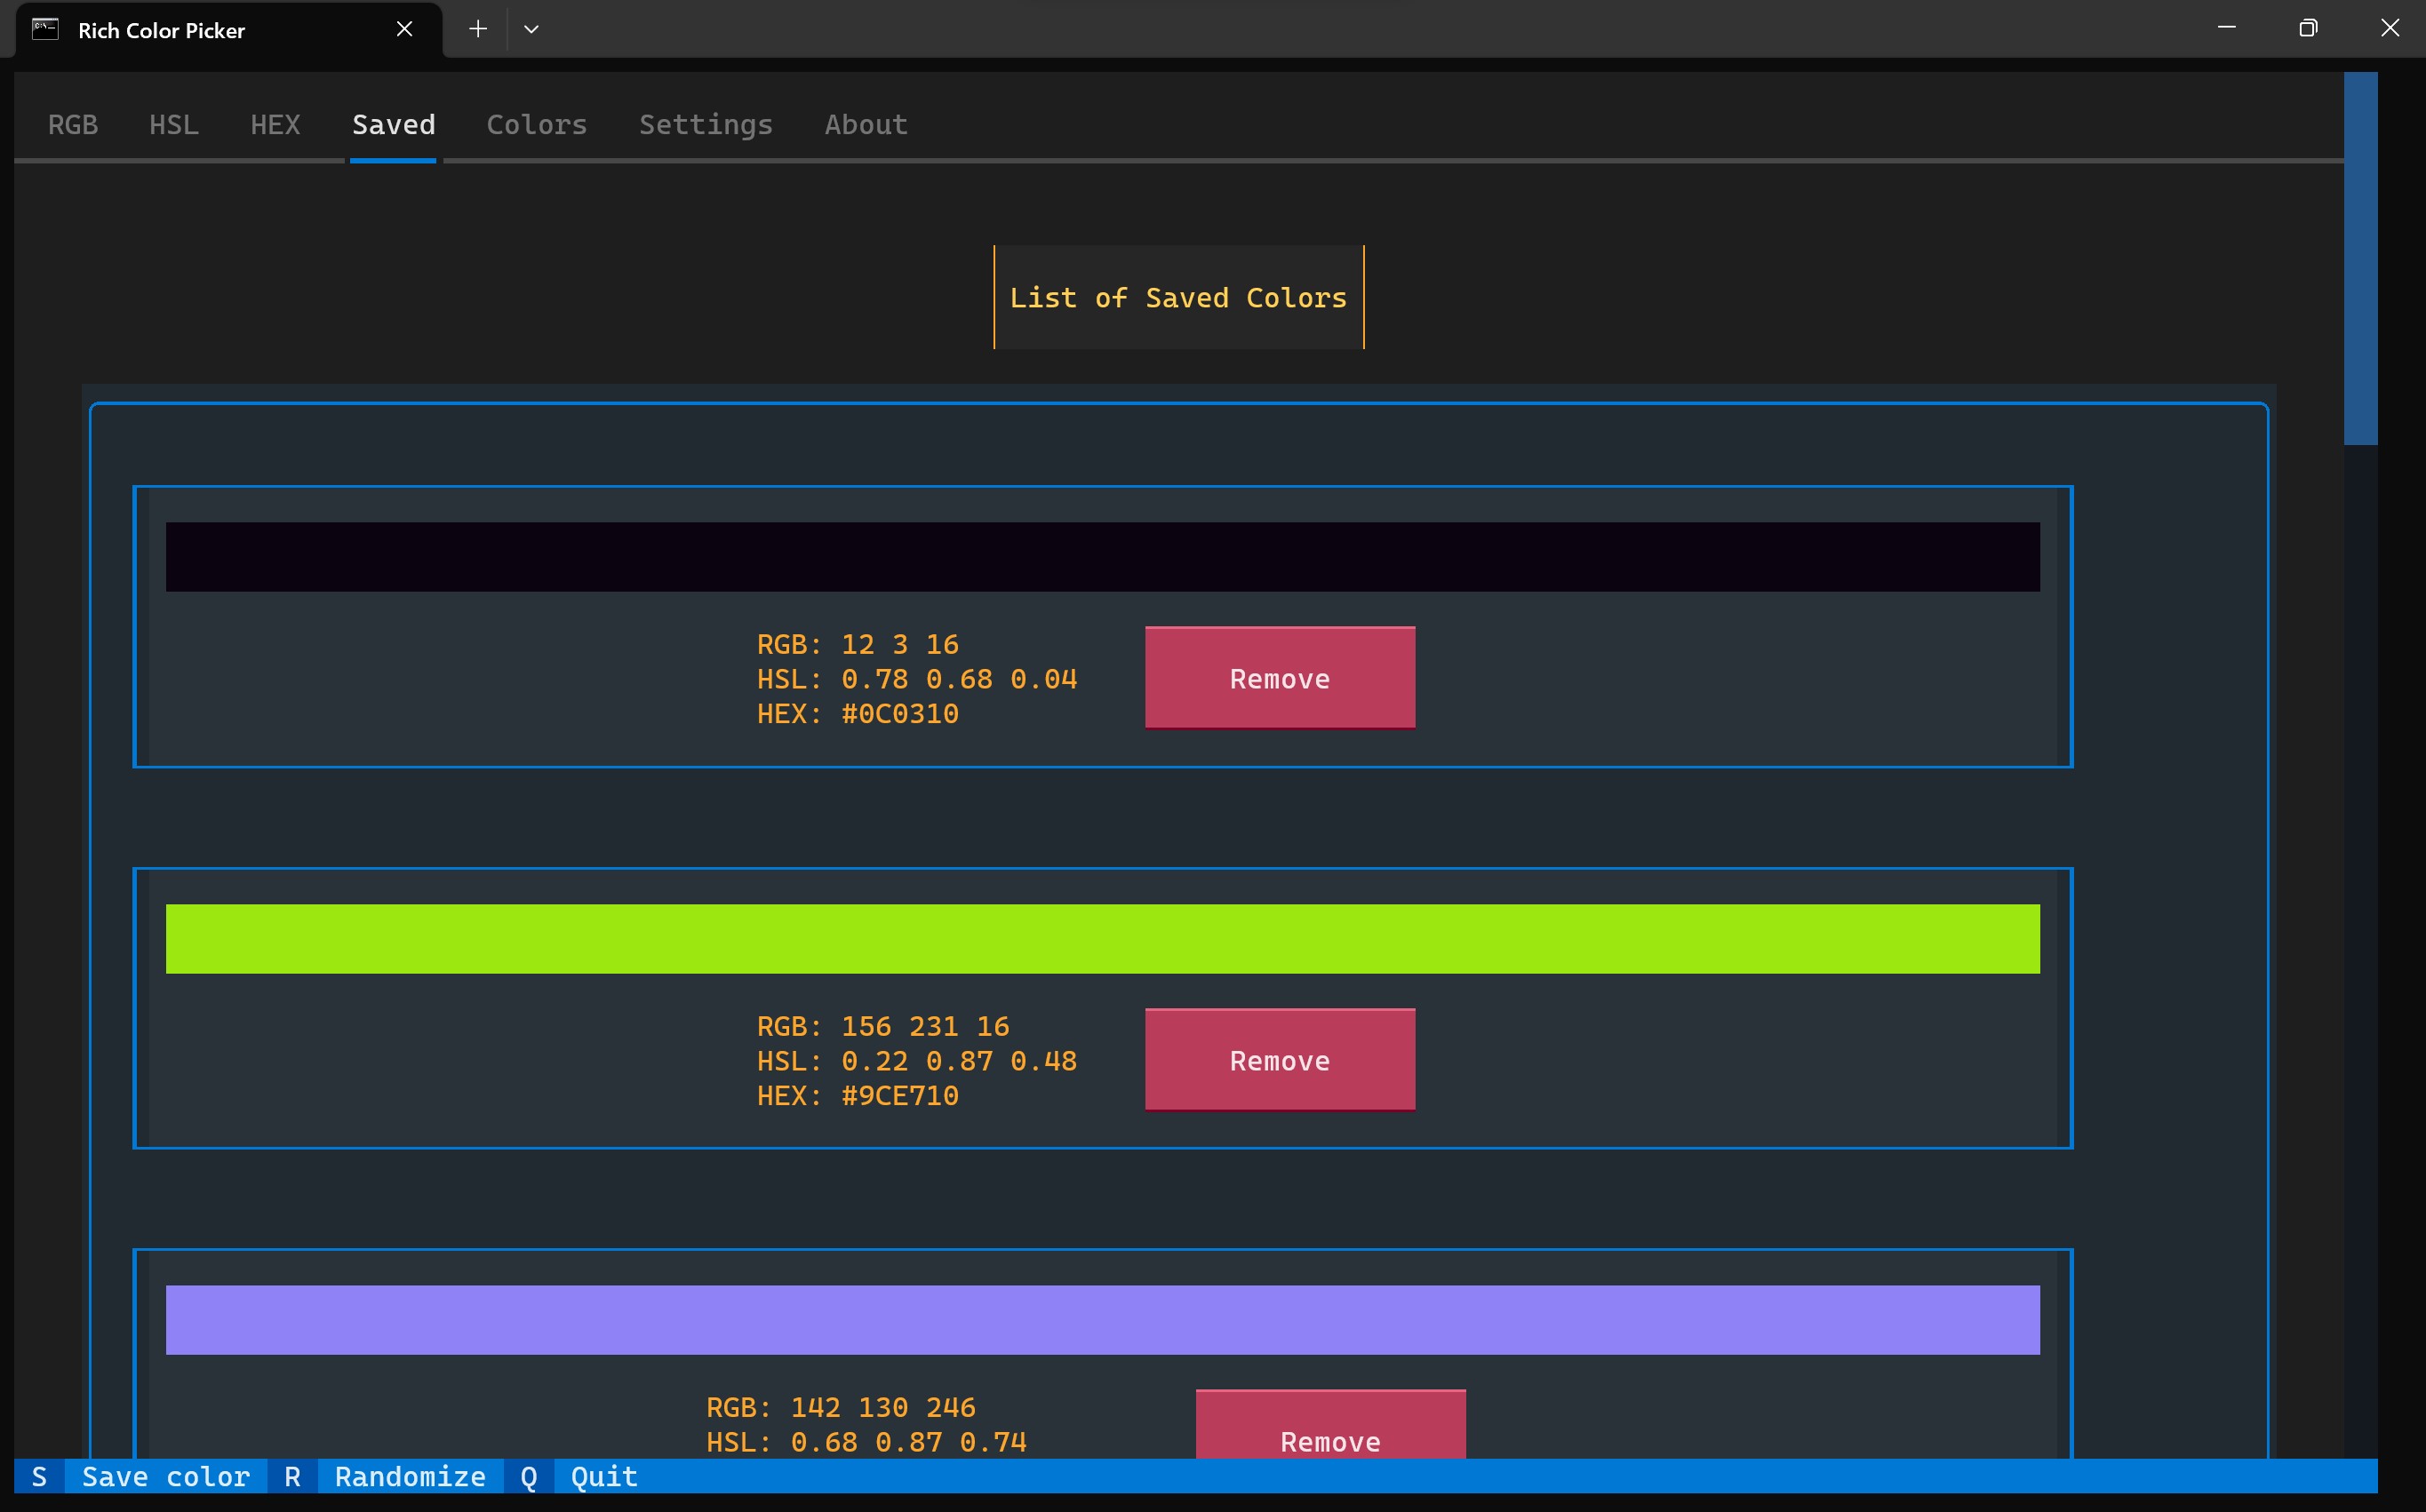
Task: Open the About tab
Action: coord(865,125)
